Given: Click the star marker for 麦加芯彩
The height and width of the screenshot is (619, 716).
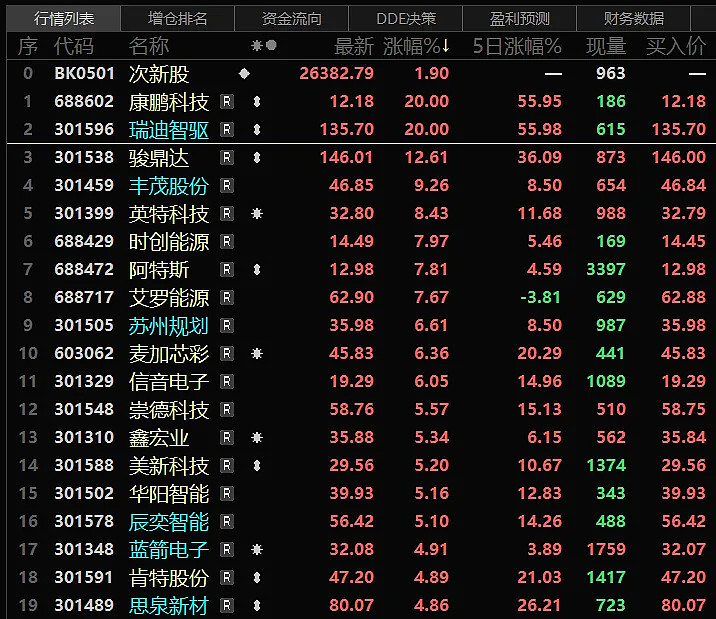Looking at the screenshot, I should click(257, 353).
